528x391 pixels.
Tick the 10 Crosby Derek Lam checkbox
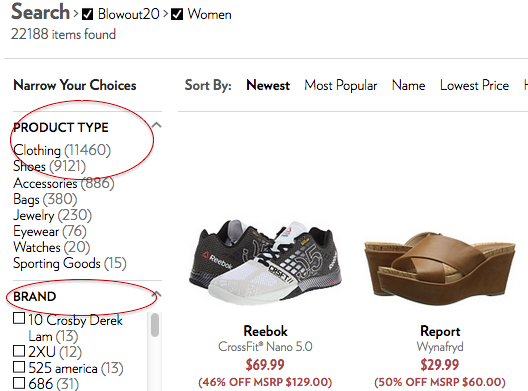(19, 318)
